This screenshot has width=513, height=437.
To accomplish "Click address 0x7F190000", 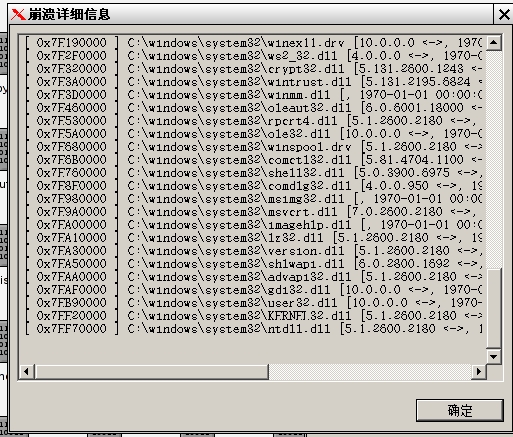I will tap(71, 43).
